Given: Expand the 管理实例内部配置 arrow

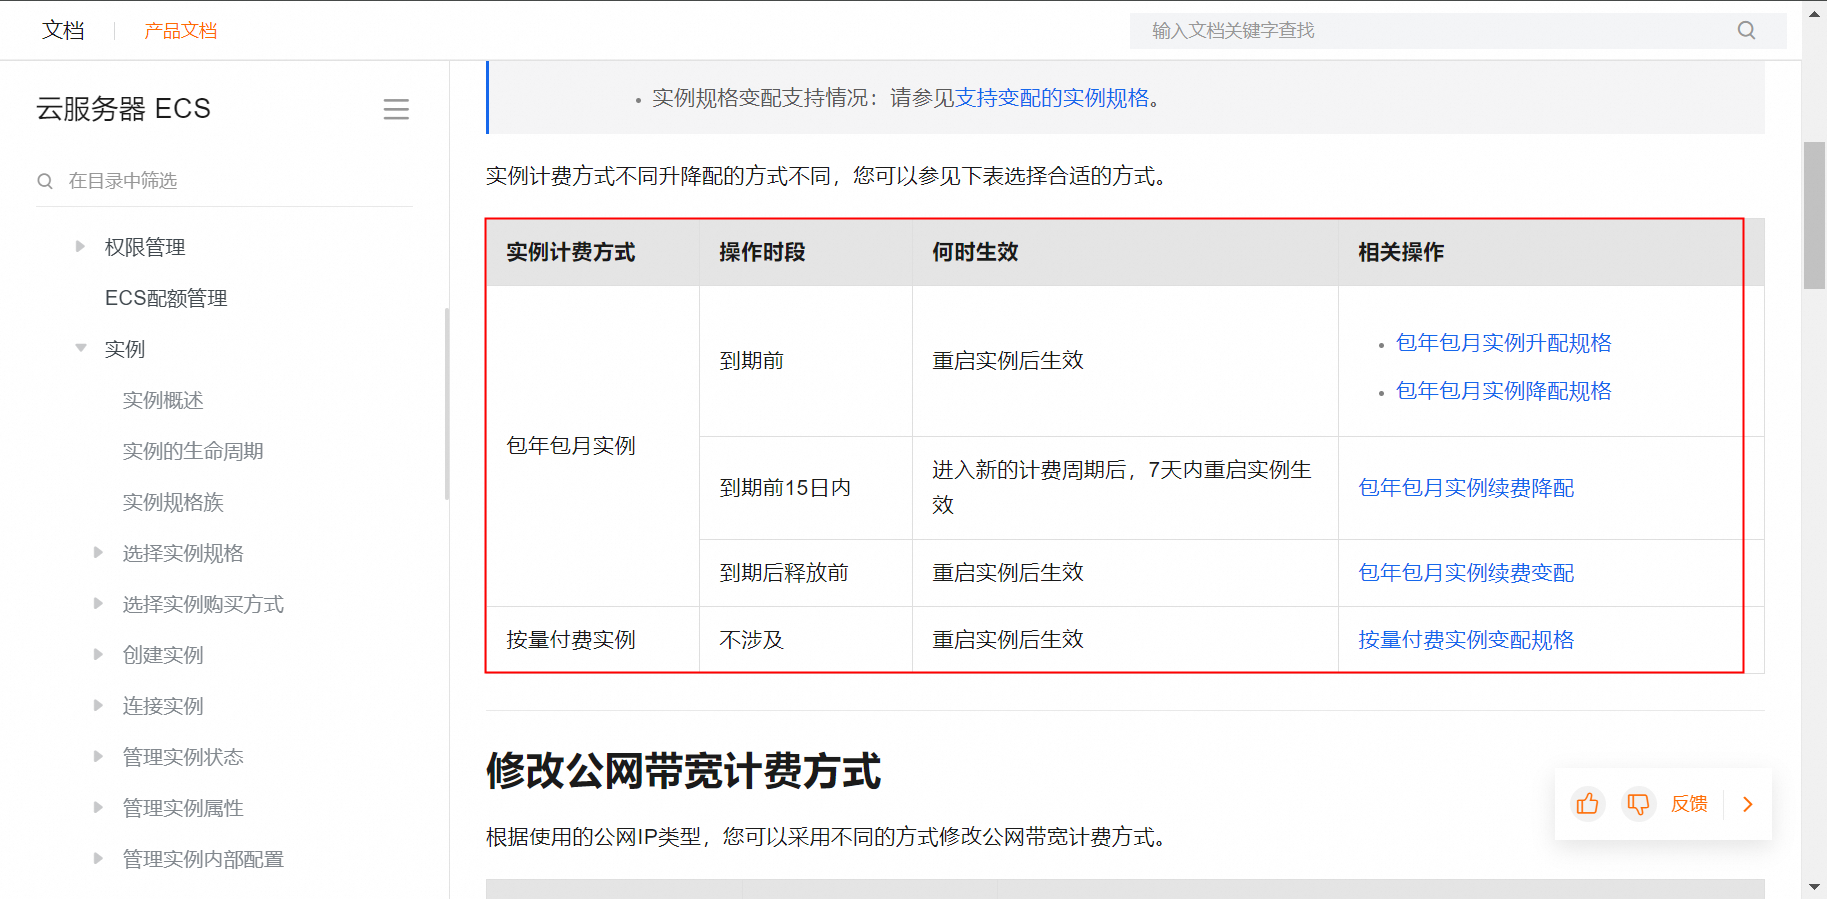Looking at the screenshot, I should (98, 858).
